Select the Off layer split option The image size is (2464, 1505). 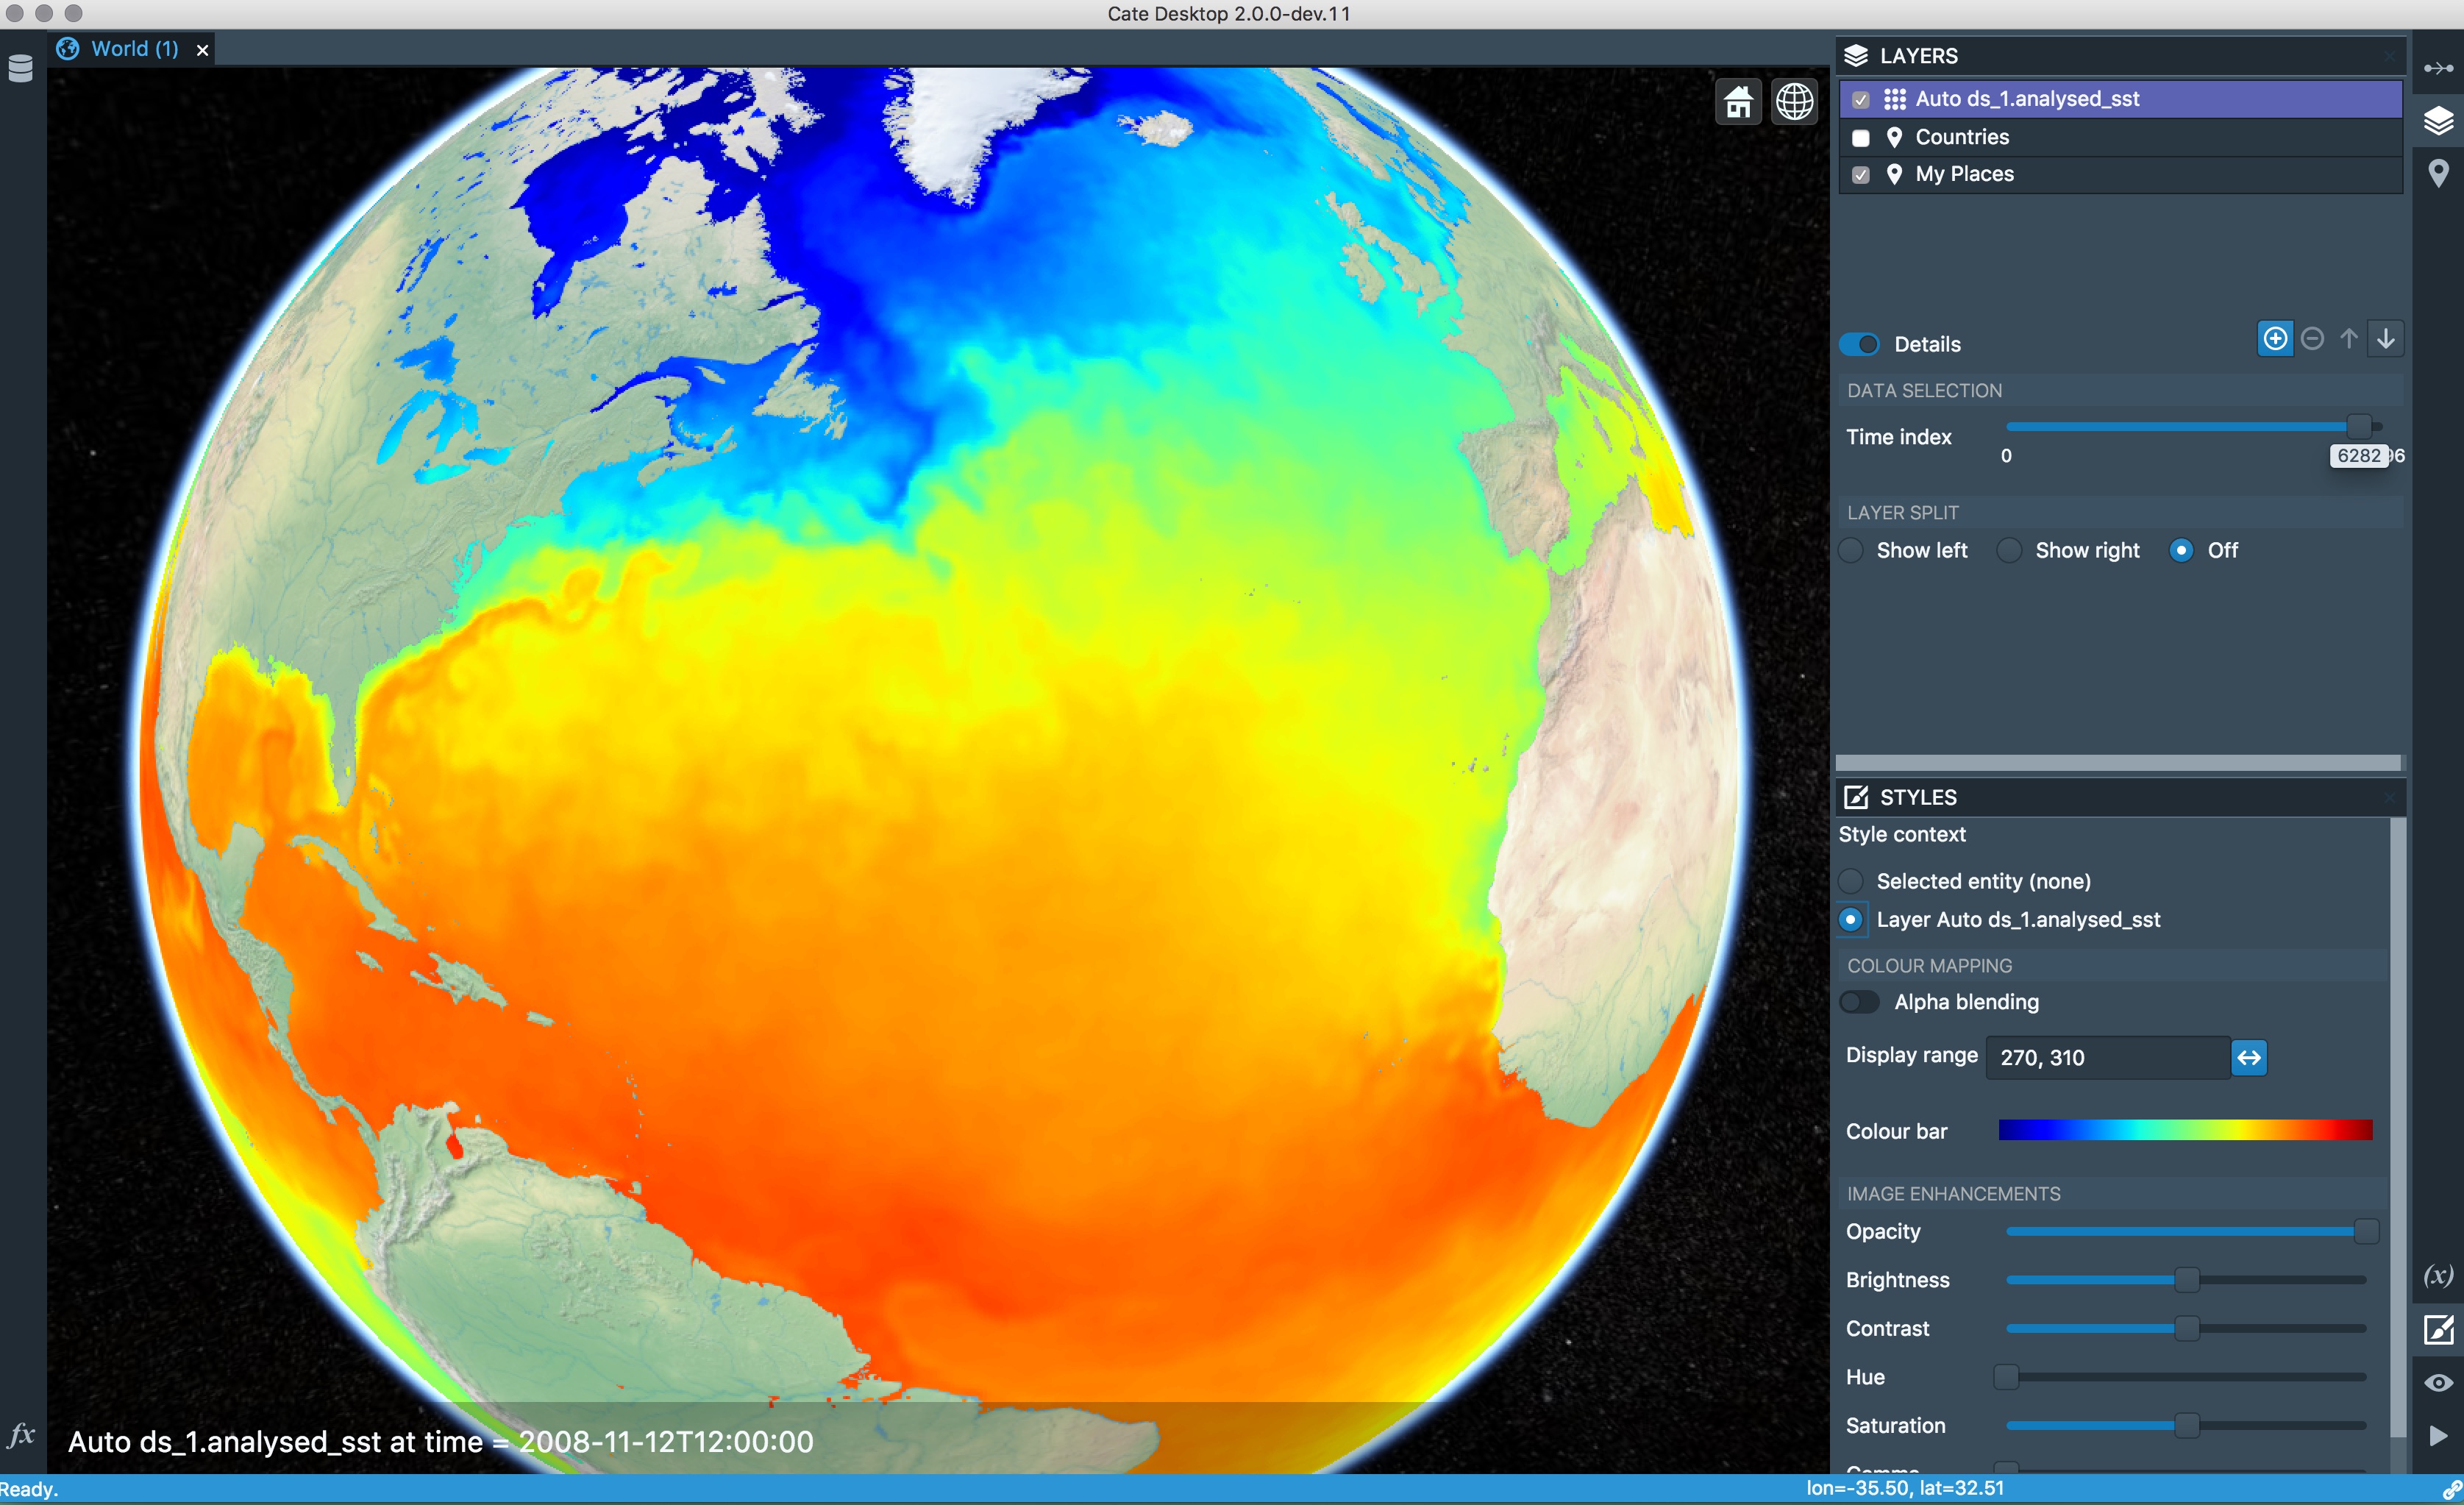2181,550
